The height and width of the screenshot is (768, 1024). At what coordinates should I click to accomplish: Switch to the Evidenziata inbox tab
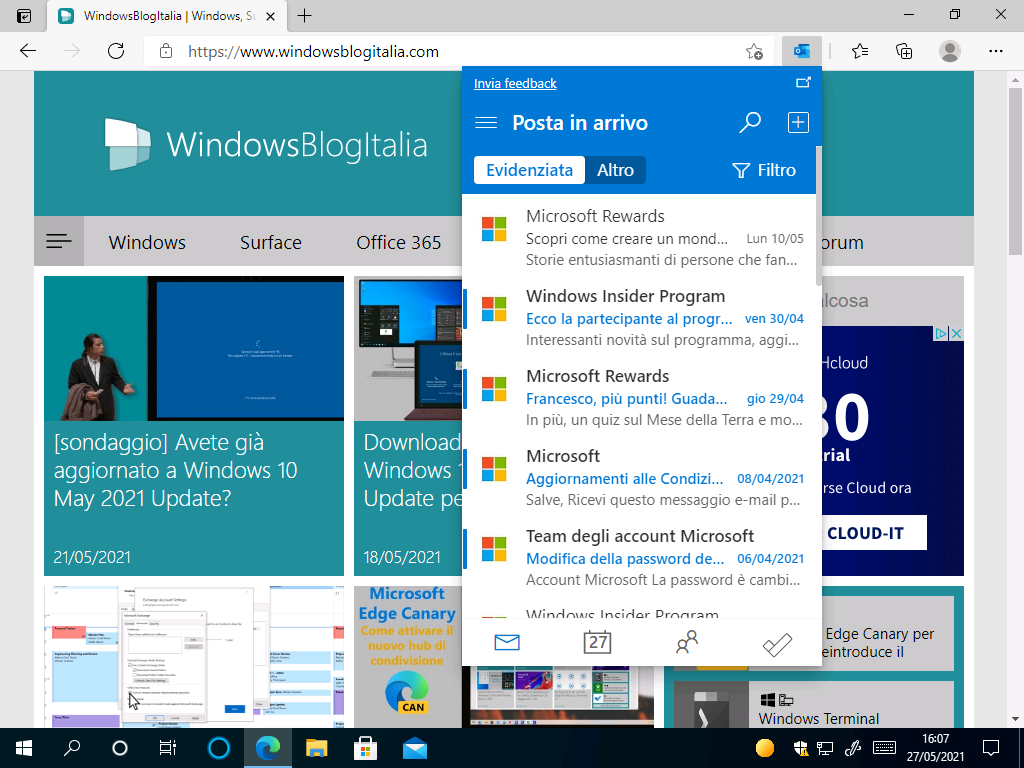pyautogui.click(x=530, y=170)
